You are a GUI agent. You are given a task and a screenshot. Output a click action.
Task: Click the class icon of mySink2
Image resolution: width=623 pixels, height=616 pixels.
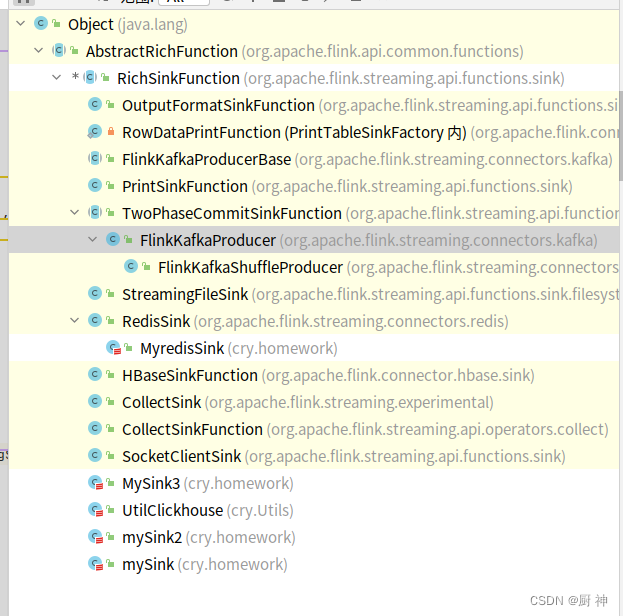click(x=95, y=537)
